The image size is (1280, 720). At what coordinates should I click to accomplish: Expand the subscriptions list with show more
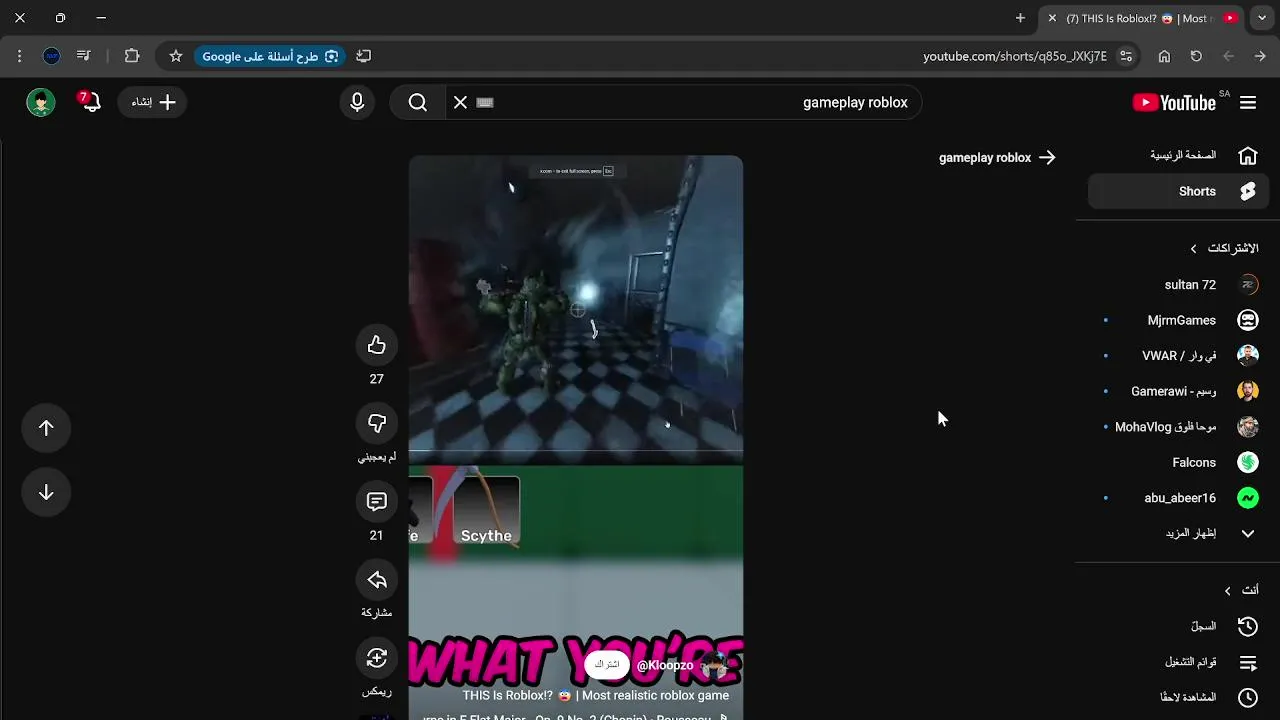[1178, 533]
